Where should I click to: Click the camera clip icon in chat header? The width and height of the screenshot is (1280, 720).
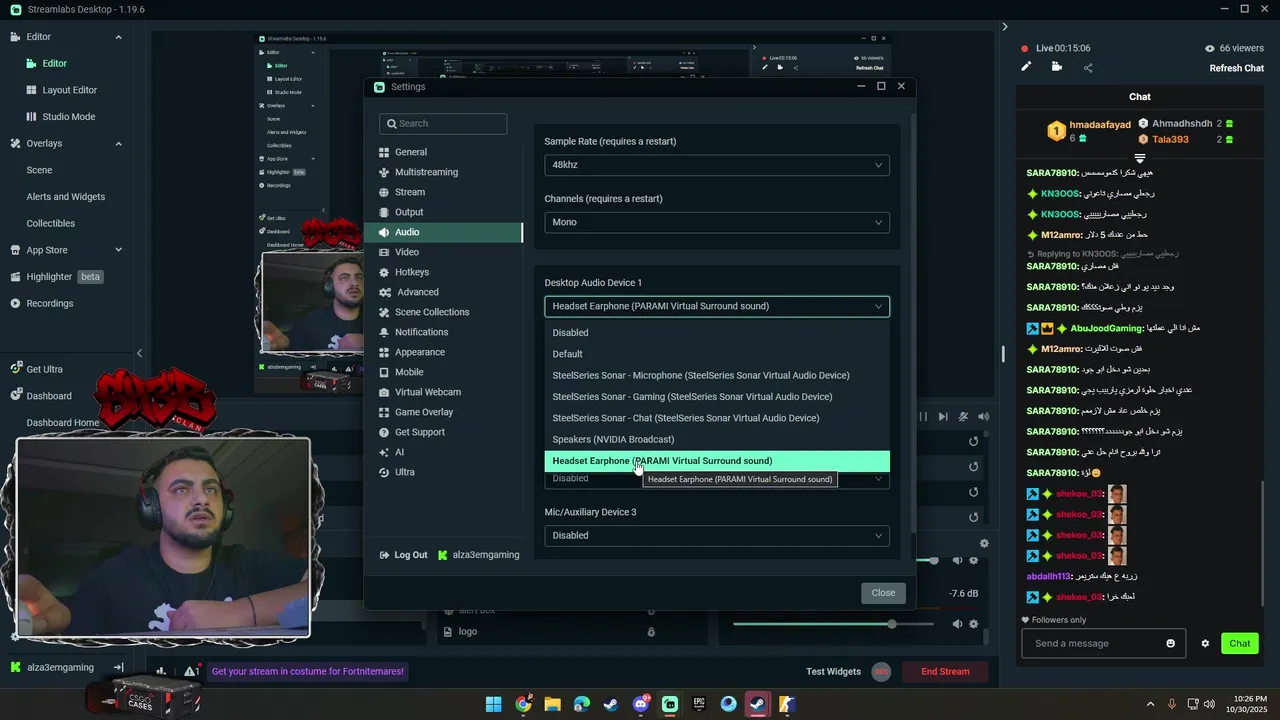coord(1057,67)
